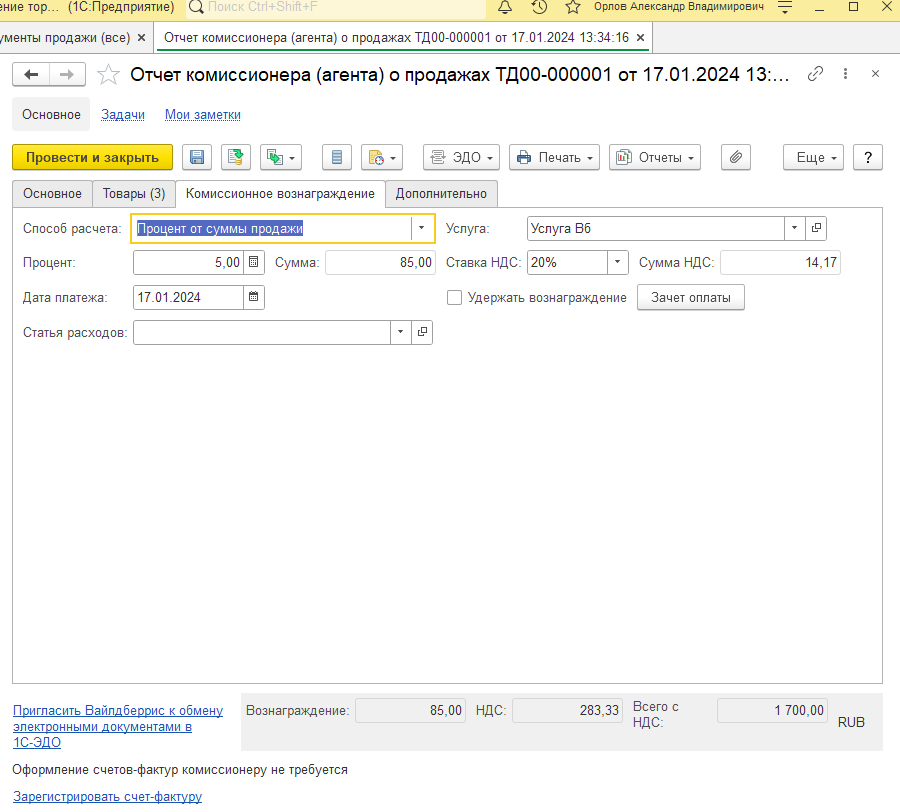900x812 pixels.
Task: Click the forward navigation arrow
Action: point(67,75)
